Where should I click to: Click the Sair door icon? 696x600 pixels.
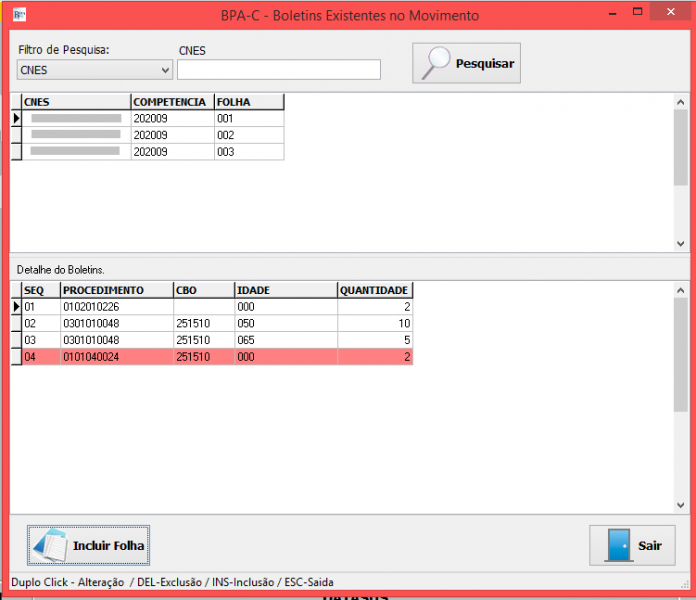pos(617,545)
